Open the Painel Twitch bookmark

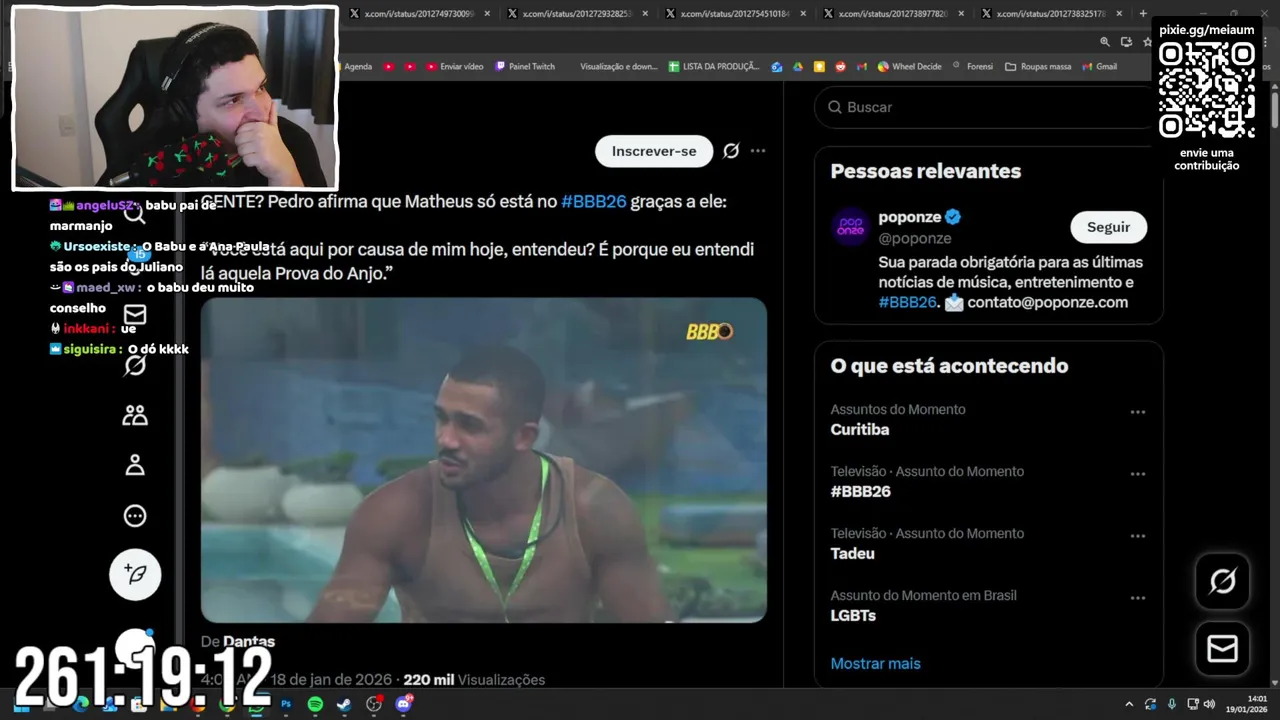pos(525,66)
